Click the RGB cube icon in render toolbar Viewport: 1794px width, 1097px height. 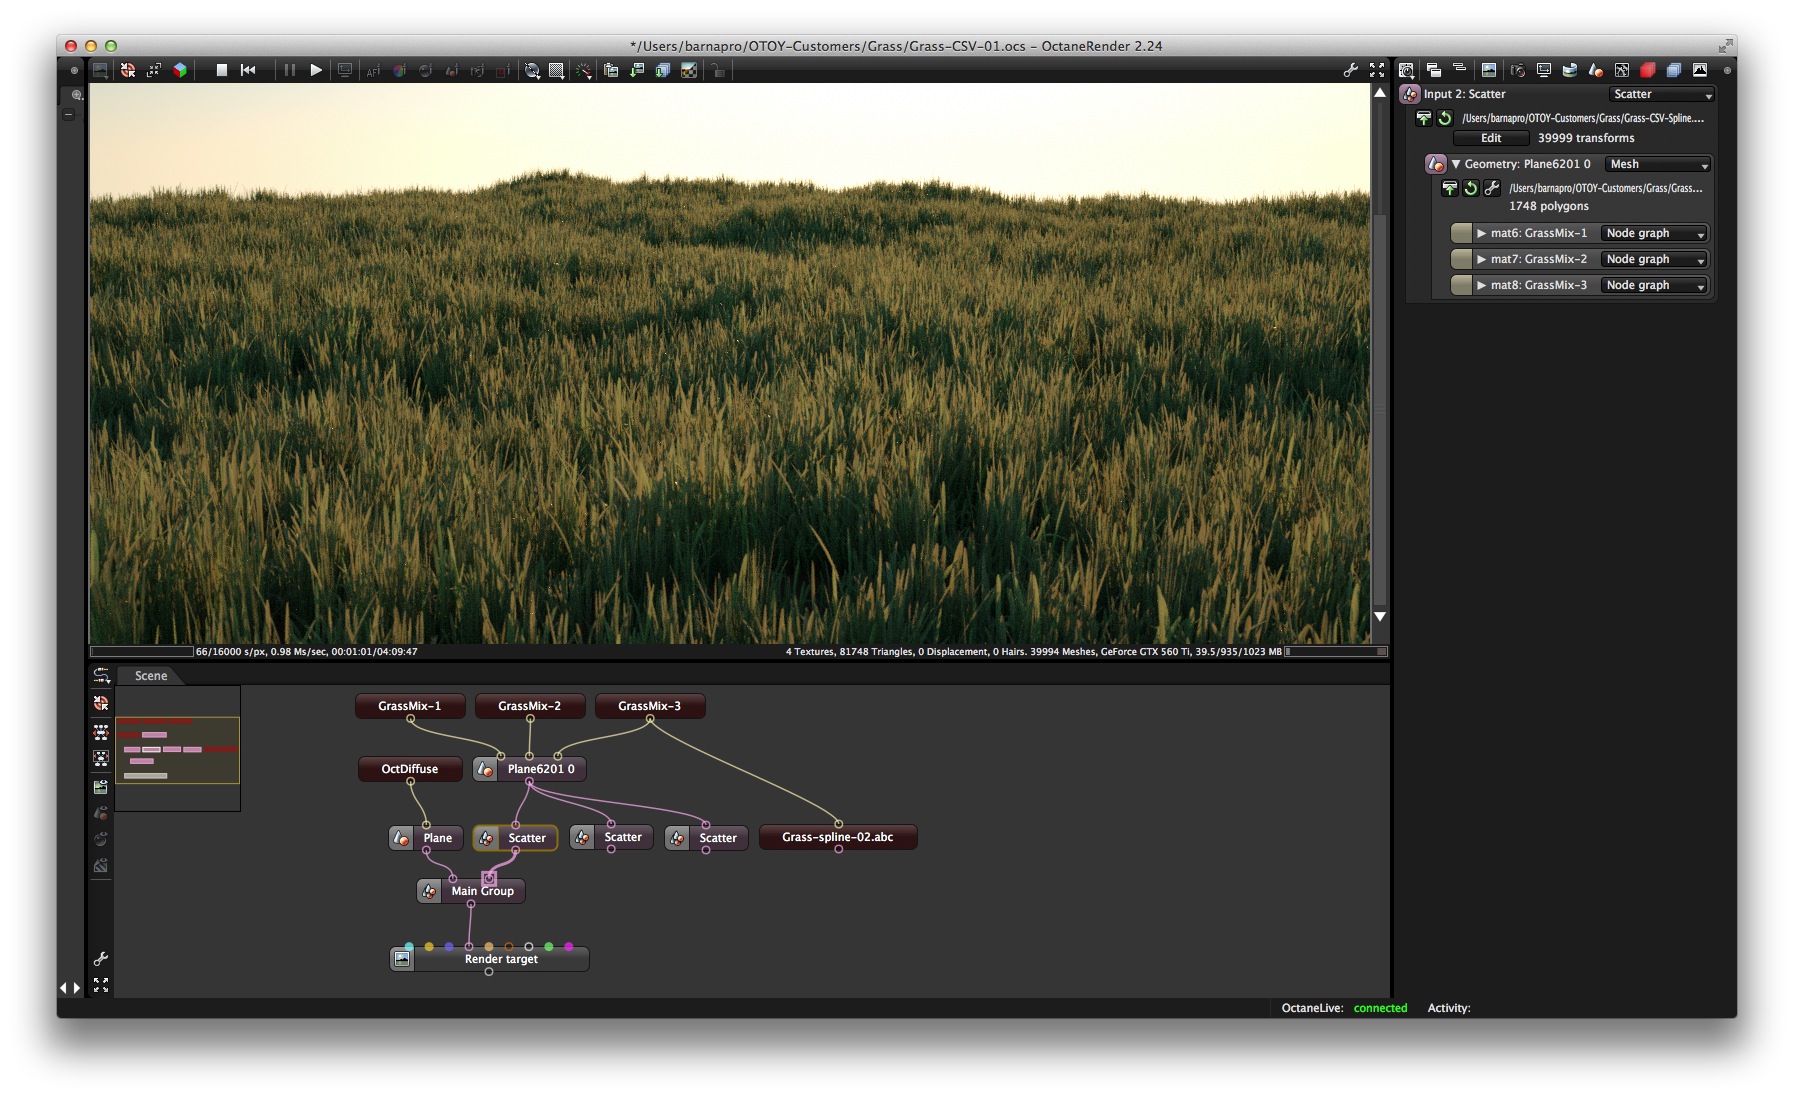(x=180, y=70)
